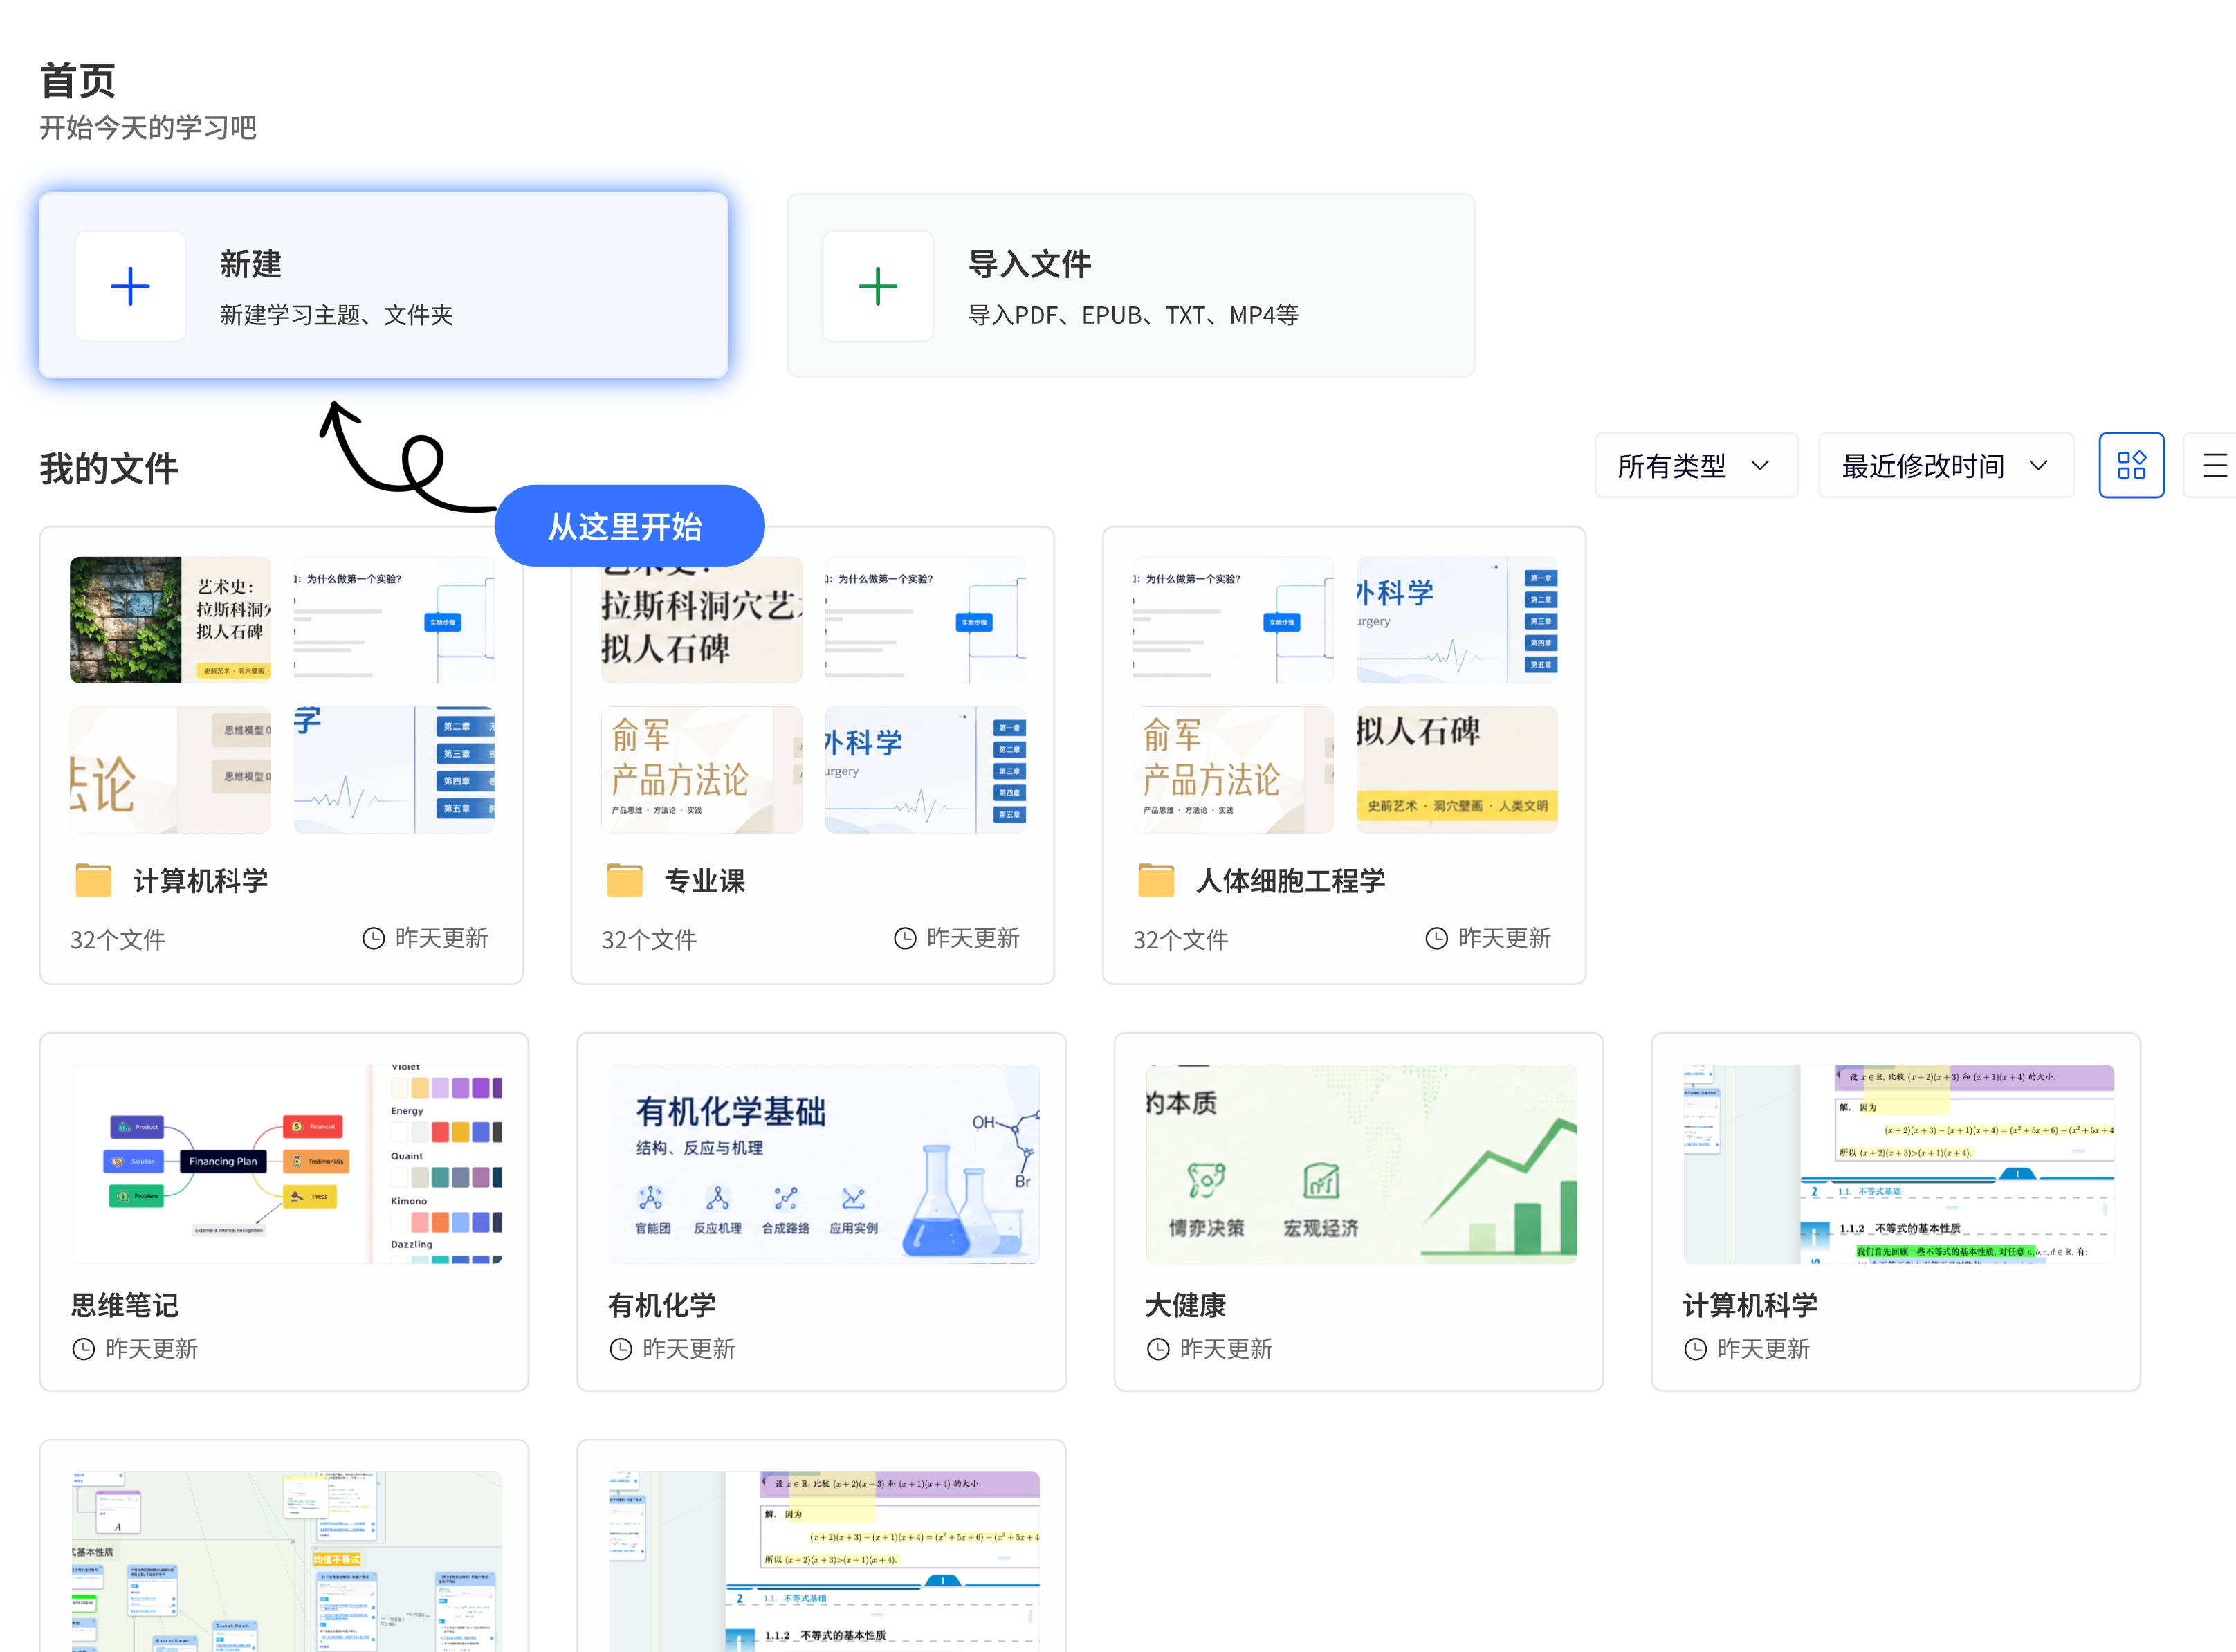Open the 人体细胞工程学 folder by its name
This screenshot has width=2236, height=1652.
1290,881
